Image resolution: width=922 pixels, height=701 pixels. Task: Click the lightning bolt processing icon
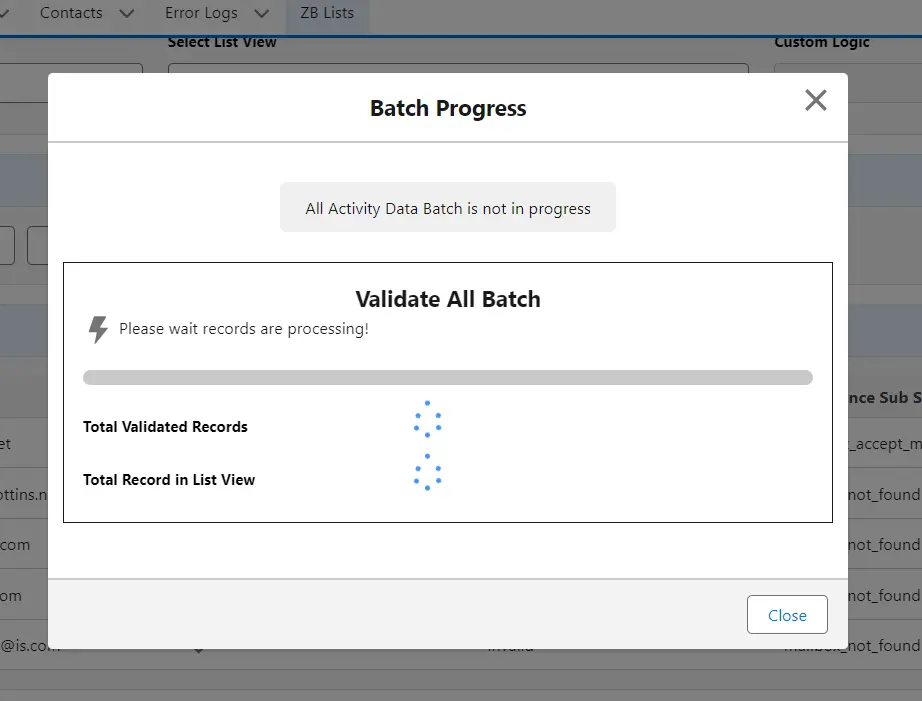click(x=98, y=329)
